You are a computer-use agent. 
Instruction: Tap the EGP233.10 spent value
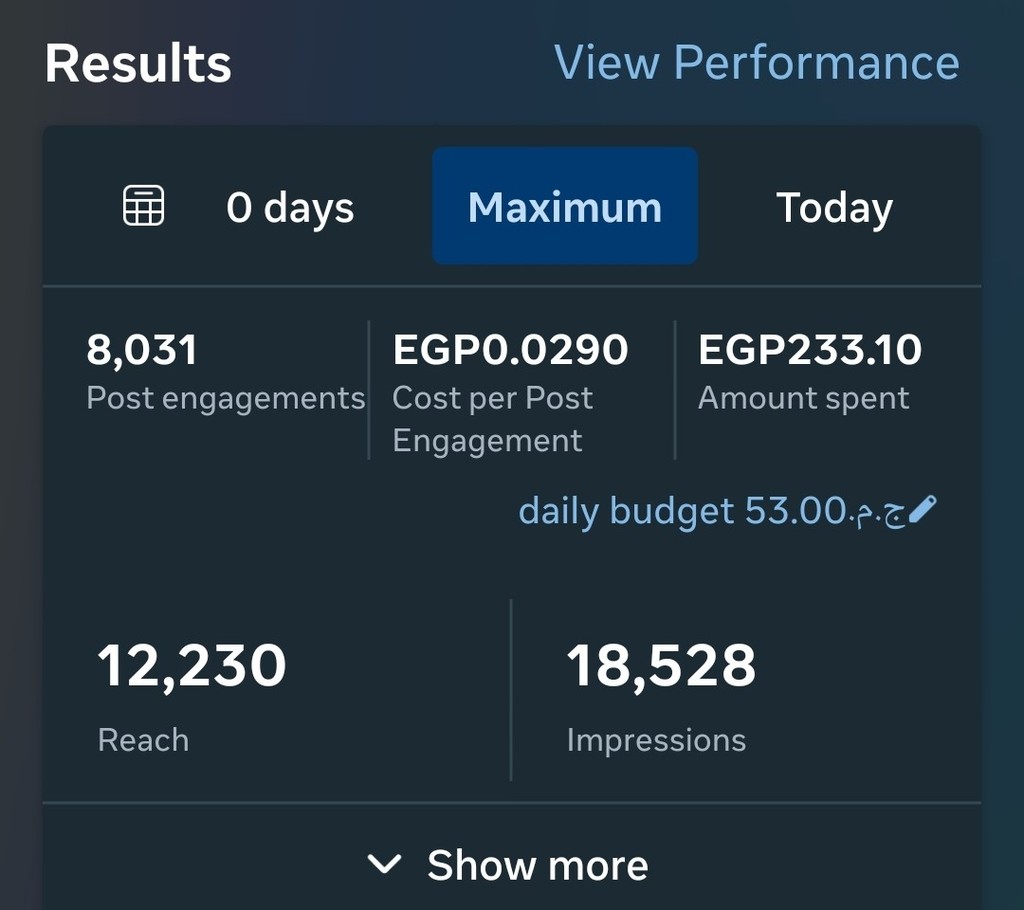pos(810,350)
